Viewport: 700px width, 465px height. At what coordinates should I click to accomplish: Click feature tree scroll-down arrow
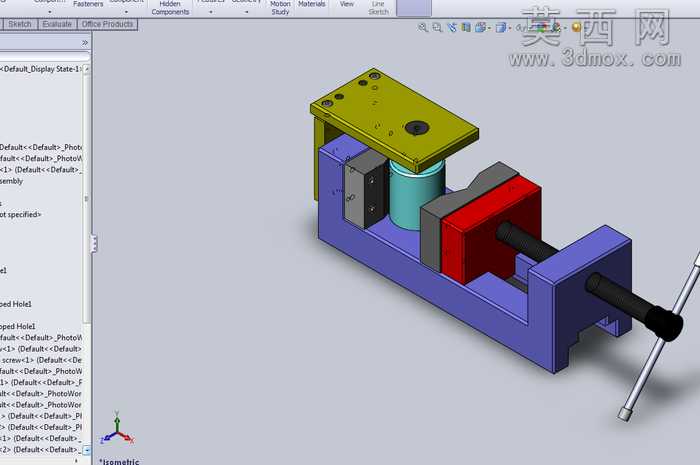87,450
